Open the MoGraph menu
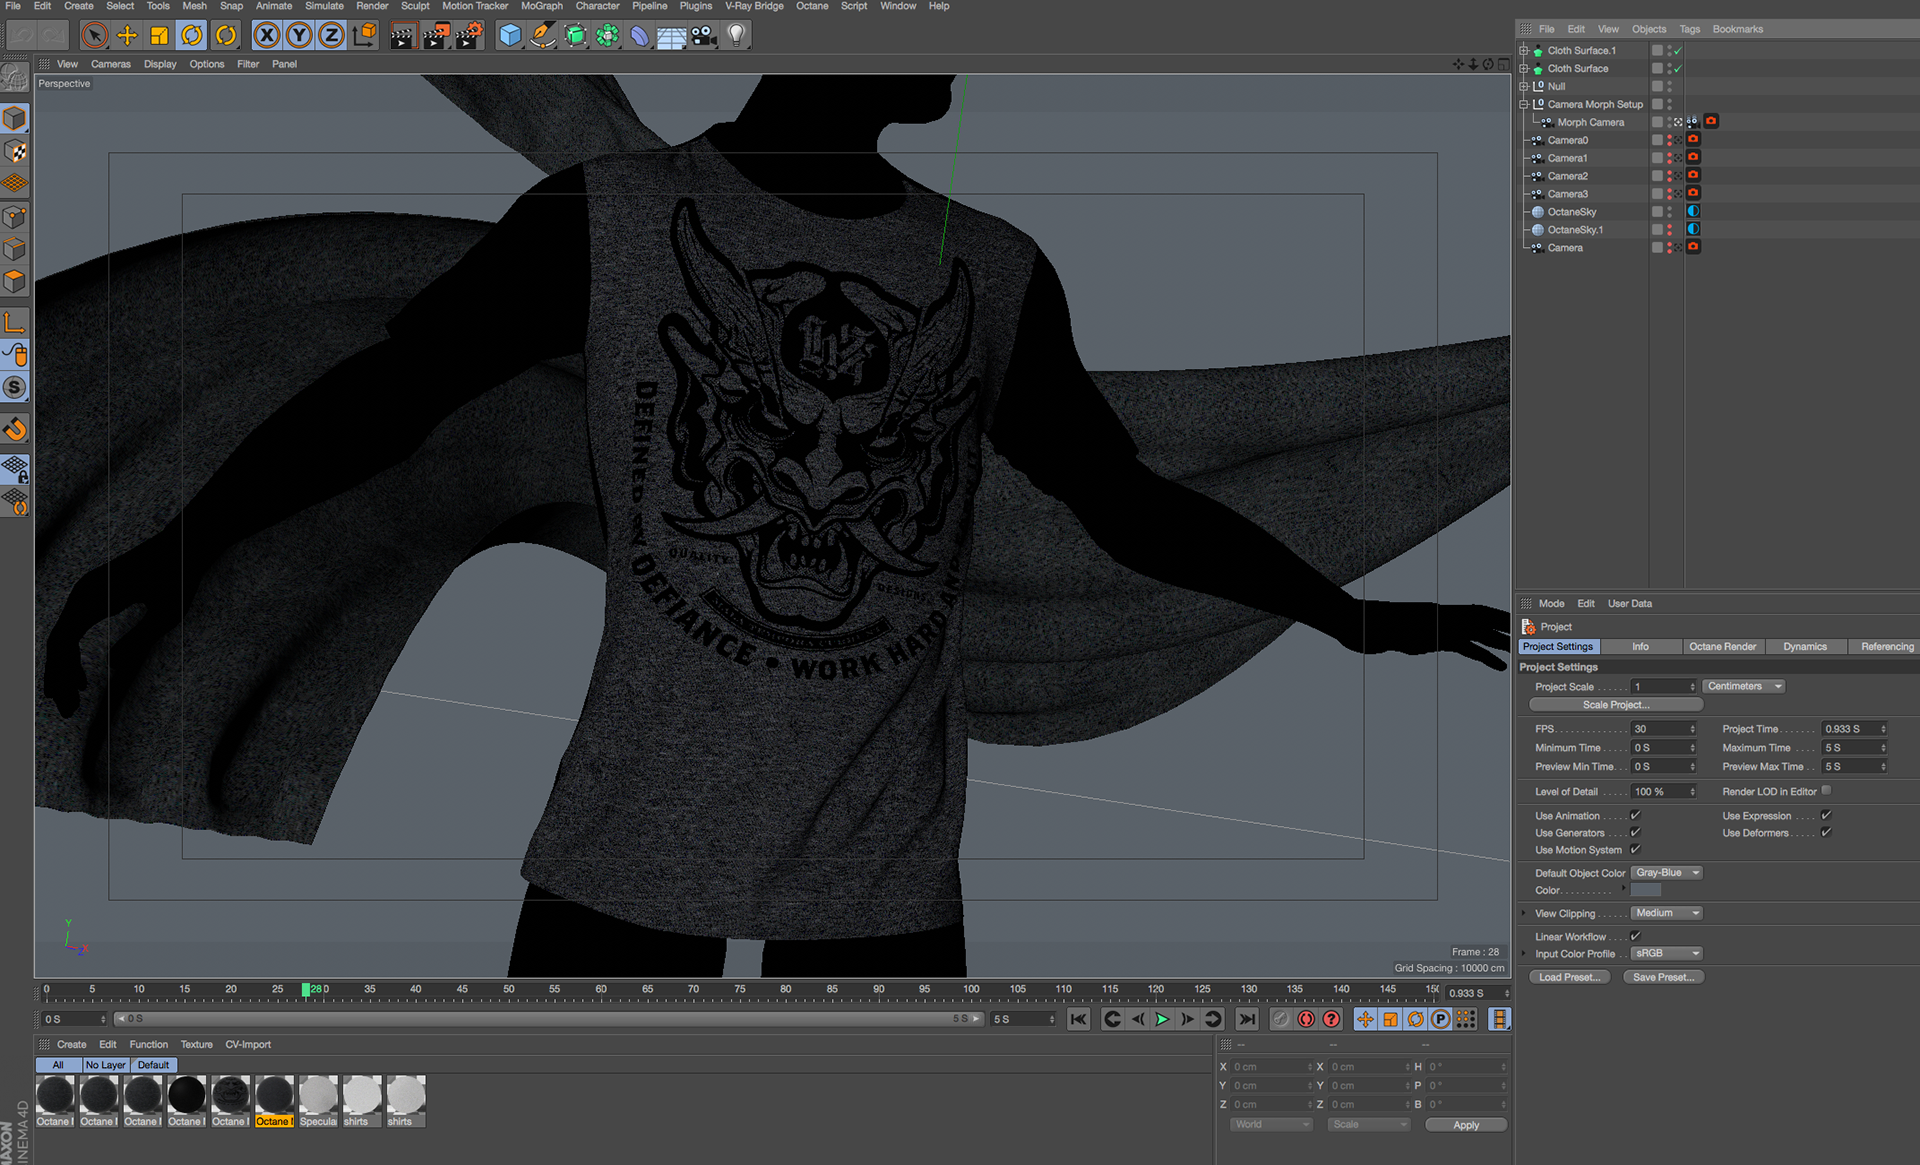Viewport: 1920px width, 1165px height. (541, 6)
